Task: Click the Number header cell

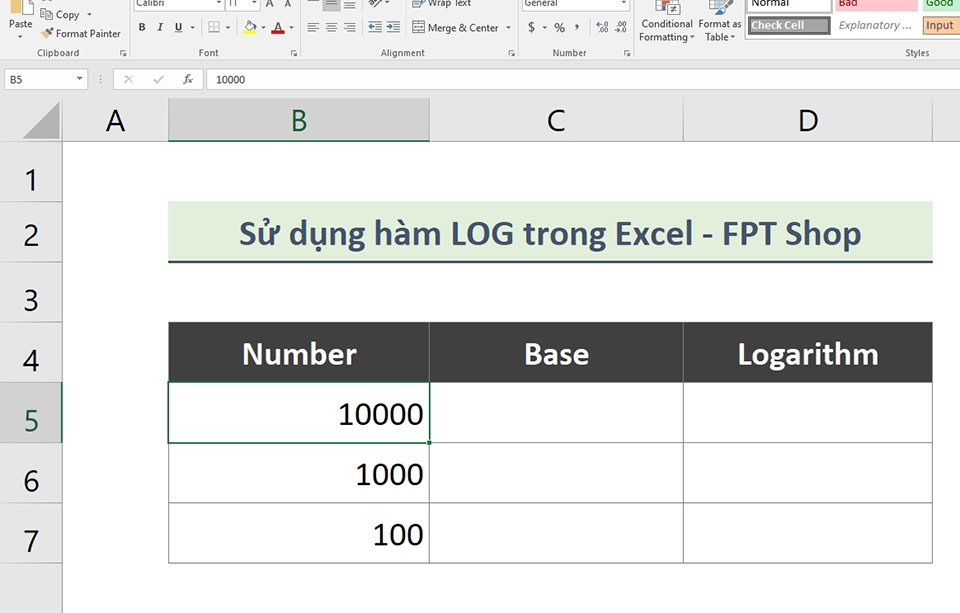Action: point(299,353)
